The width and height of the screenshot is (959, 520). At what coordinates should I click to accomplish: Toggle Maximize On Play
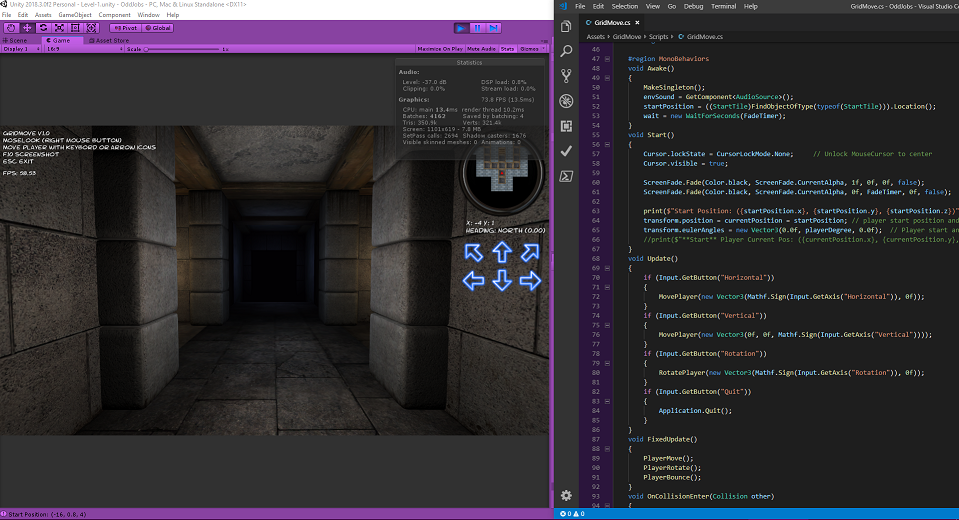pyautogui.click(x=439, y=48)
